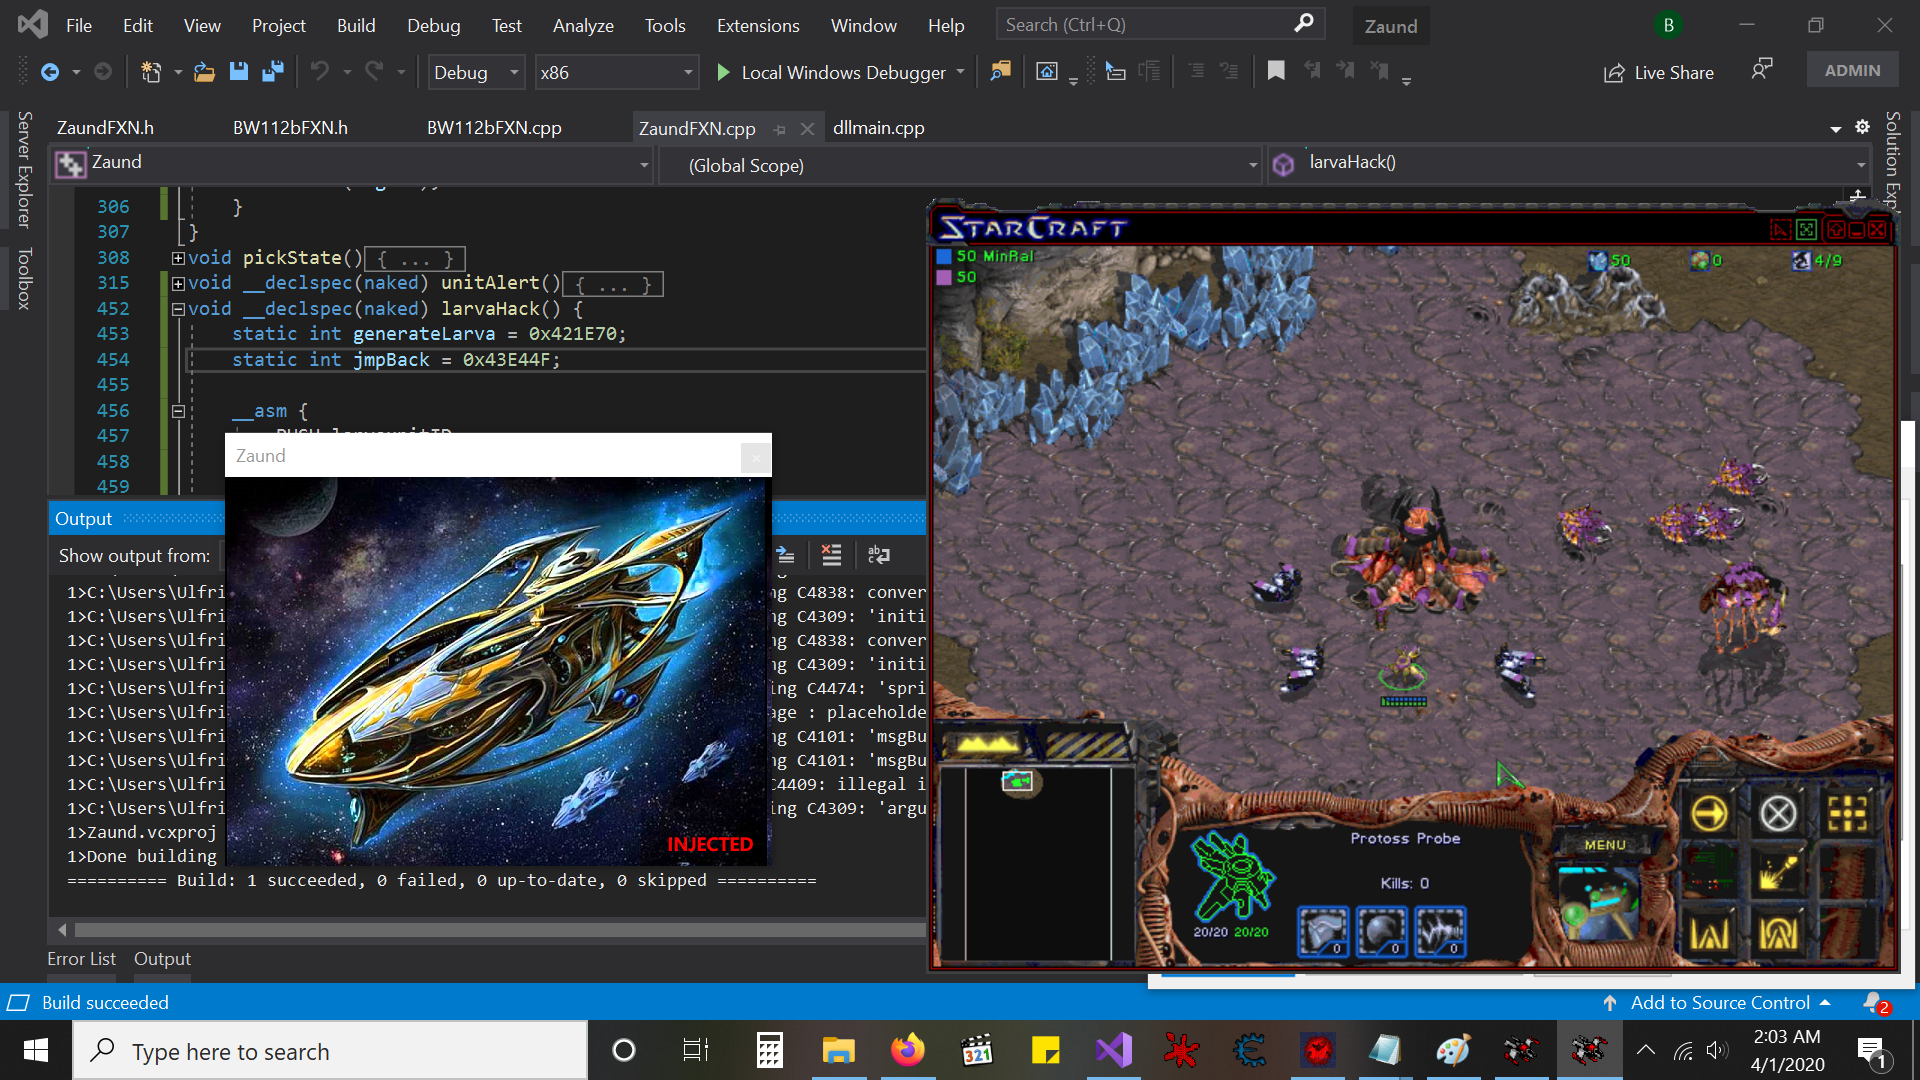Save the current file
This screenshot has height=1080, width=1920.
point(238,72)
